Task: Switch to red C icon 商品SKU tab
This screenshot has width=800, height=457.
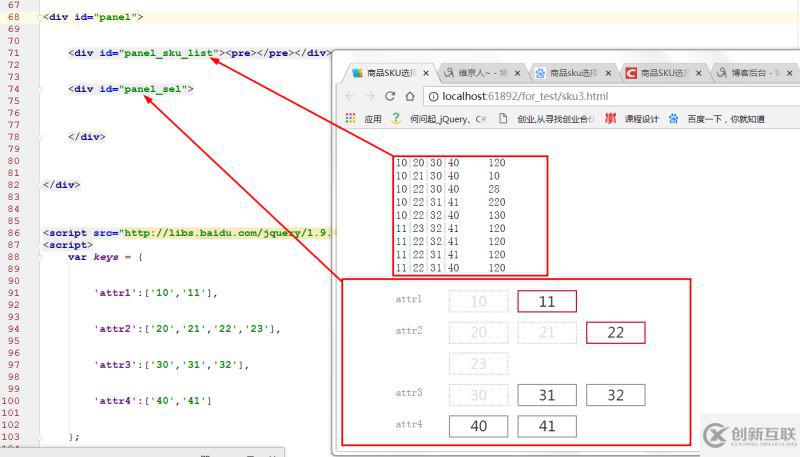Action: (664, 73)
